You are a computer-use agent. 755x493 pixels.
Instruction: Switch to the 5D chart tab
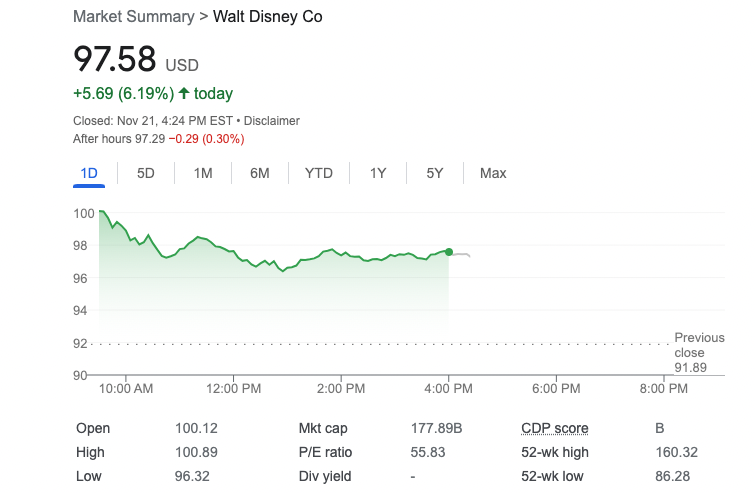[146, 173]
